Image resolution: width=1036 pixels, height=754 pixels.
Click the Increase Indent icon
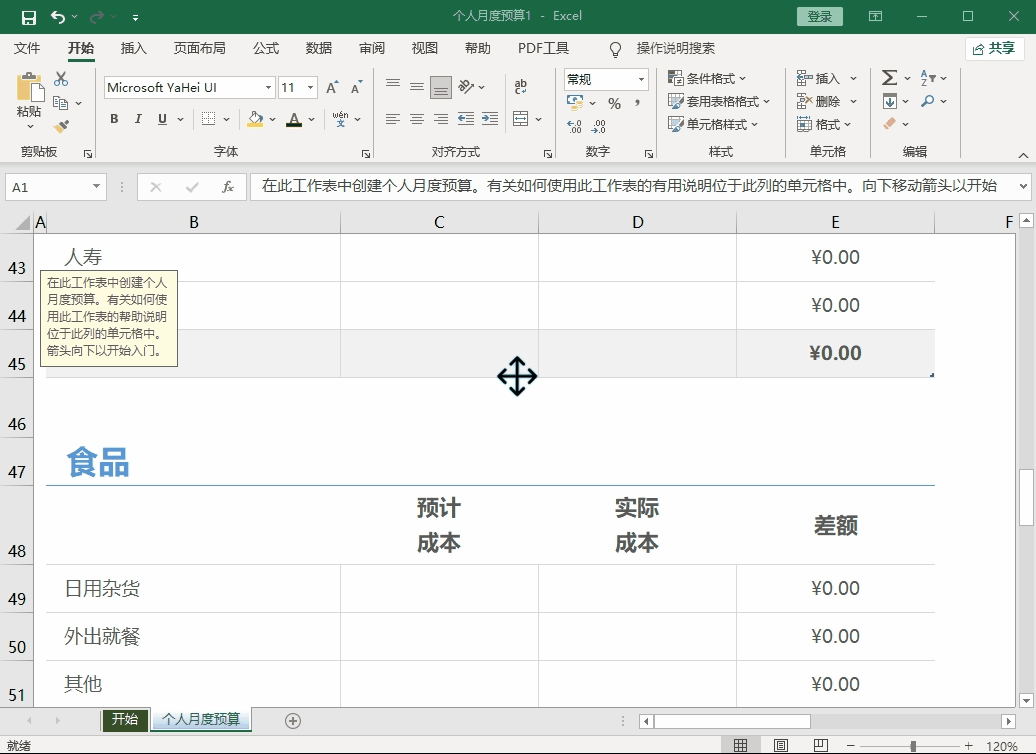(490, 119)
